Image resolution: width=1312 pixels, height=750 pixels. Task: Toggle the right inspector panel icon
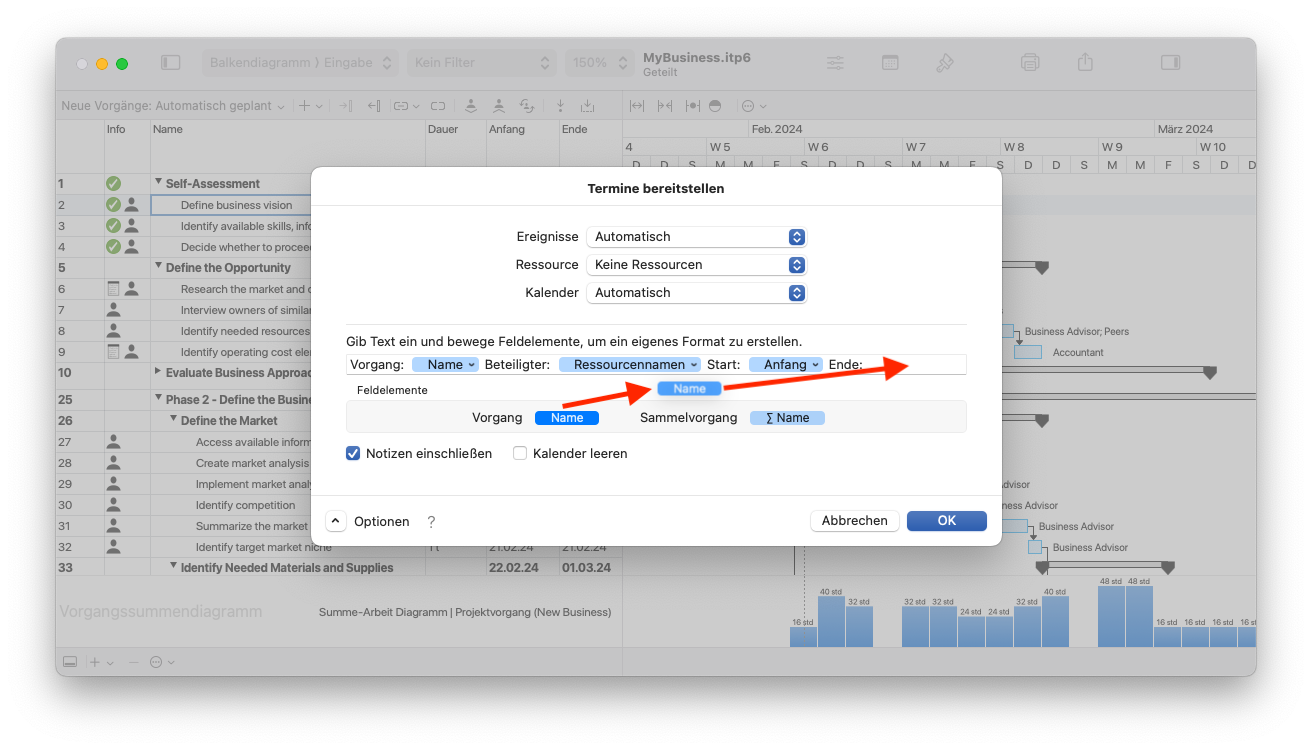1170,62
